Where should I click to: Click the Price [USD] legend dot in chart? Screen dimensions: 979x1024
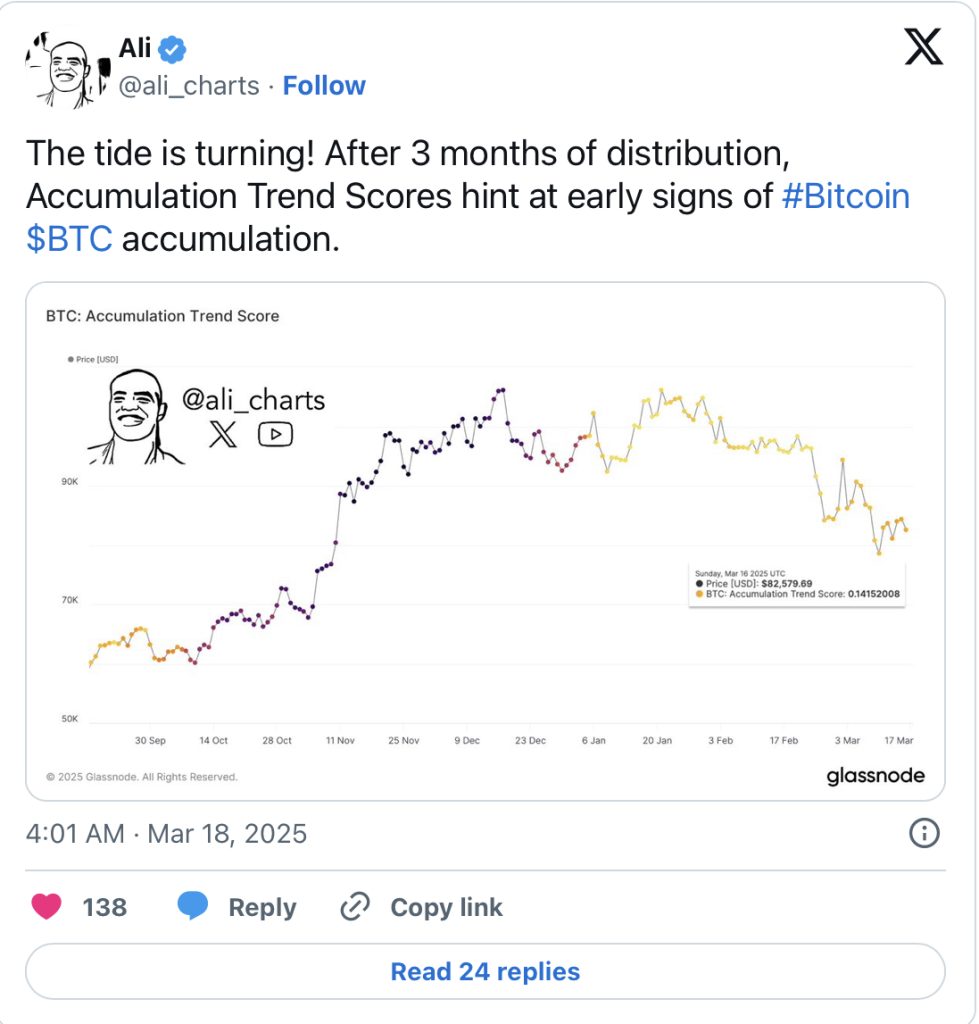(71, 359)
